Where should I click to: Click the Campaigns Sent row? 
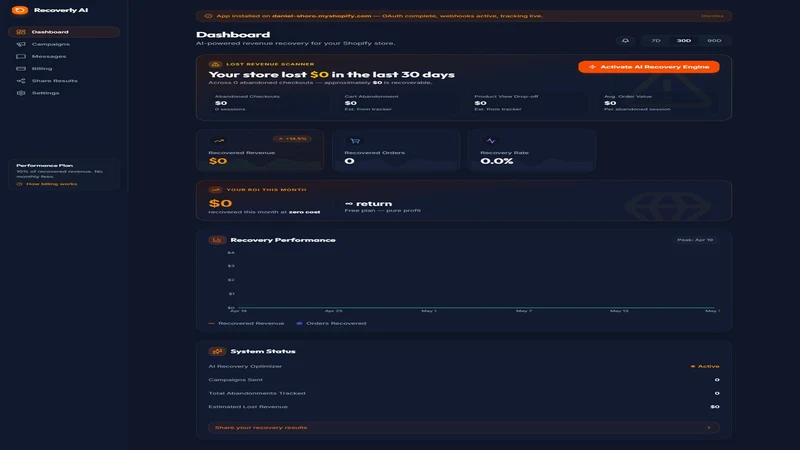464,380
